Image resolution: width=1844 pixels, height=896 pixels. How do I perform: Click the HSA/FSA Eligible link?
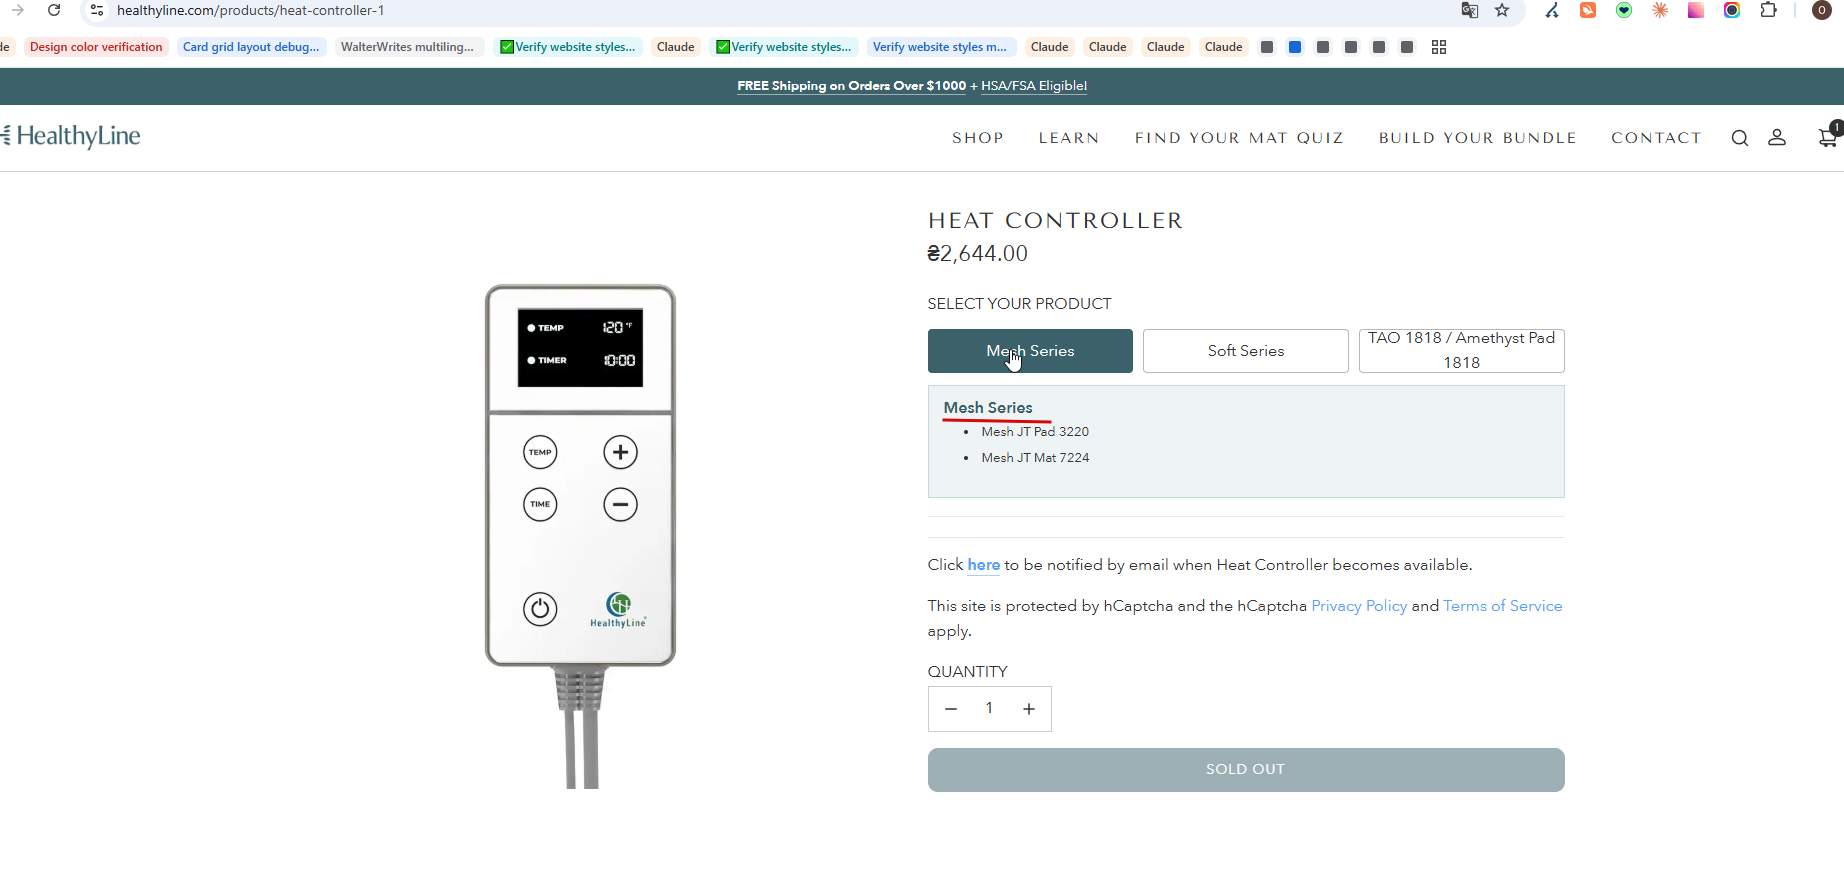[1034, 86]
